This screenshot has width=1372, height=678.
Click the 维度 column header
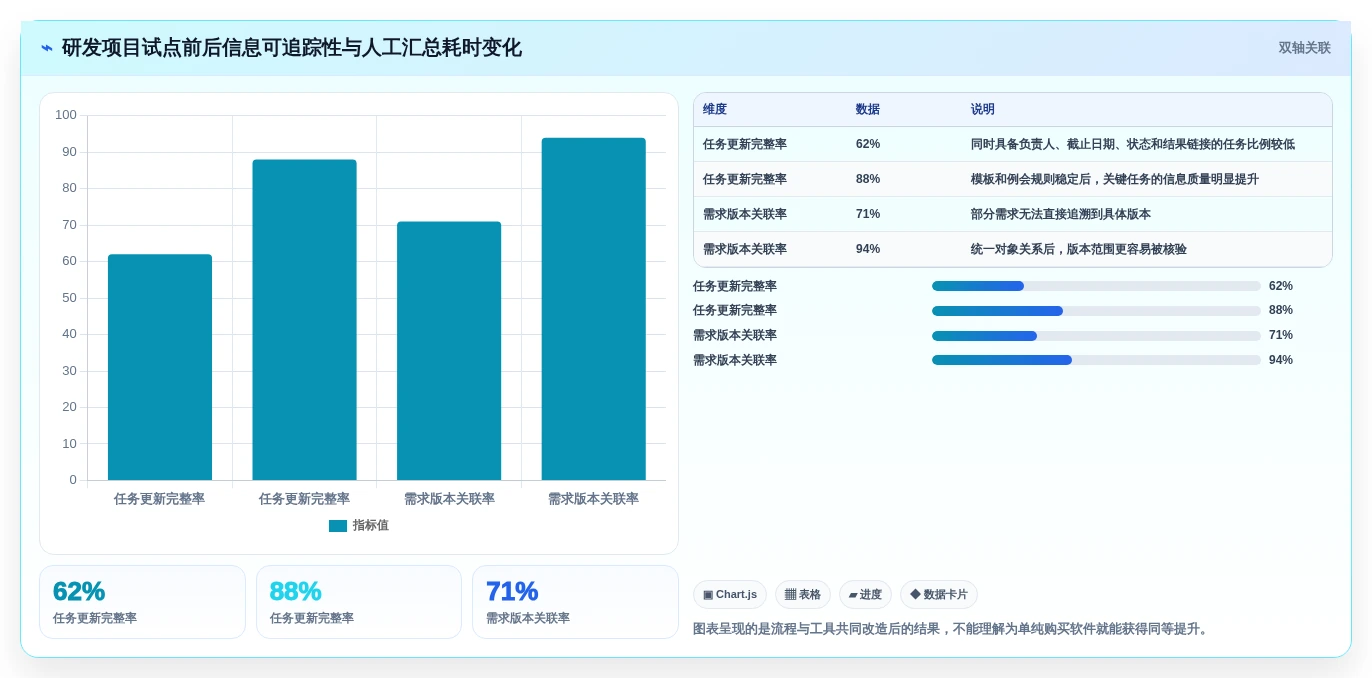(x=715, y=110)
